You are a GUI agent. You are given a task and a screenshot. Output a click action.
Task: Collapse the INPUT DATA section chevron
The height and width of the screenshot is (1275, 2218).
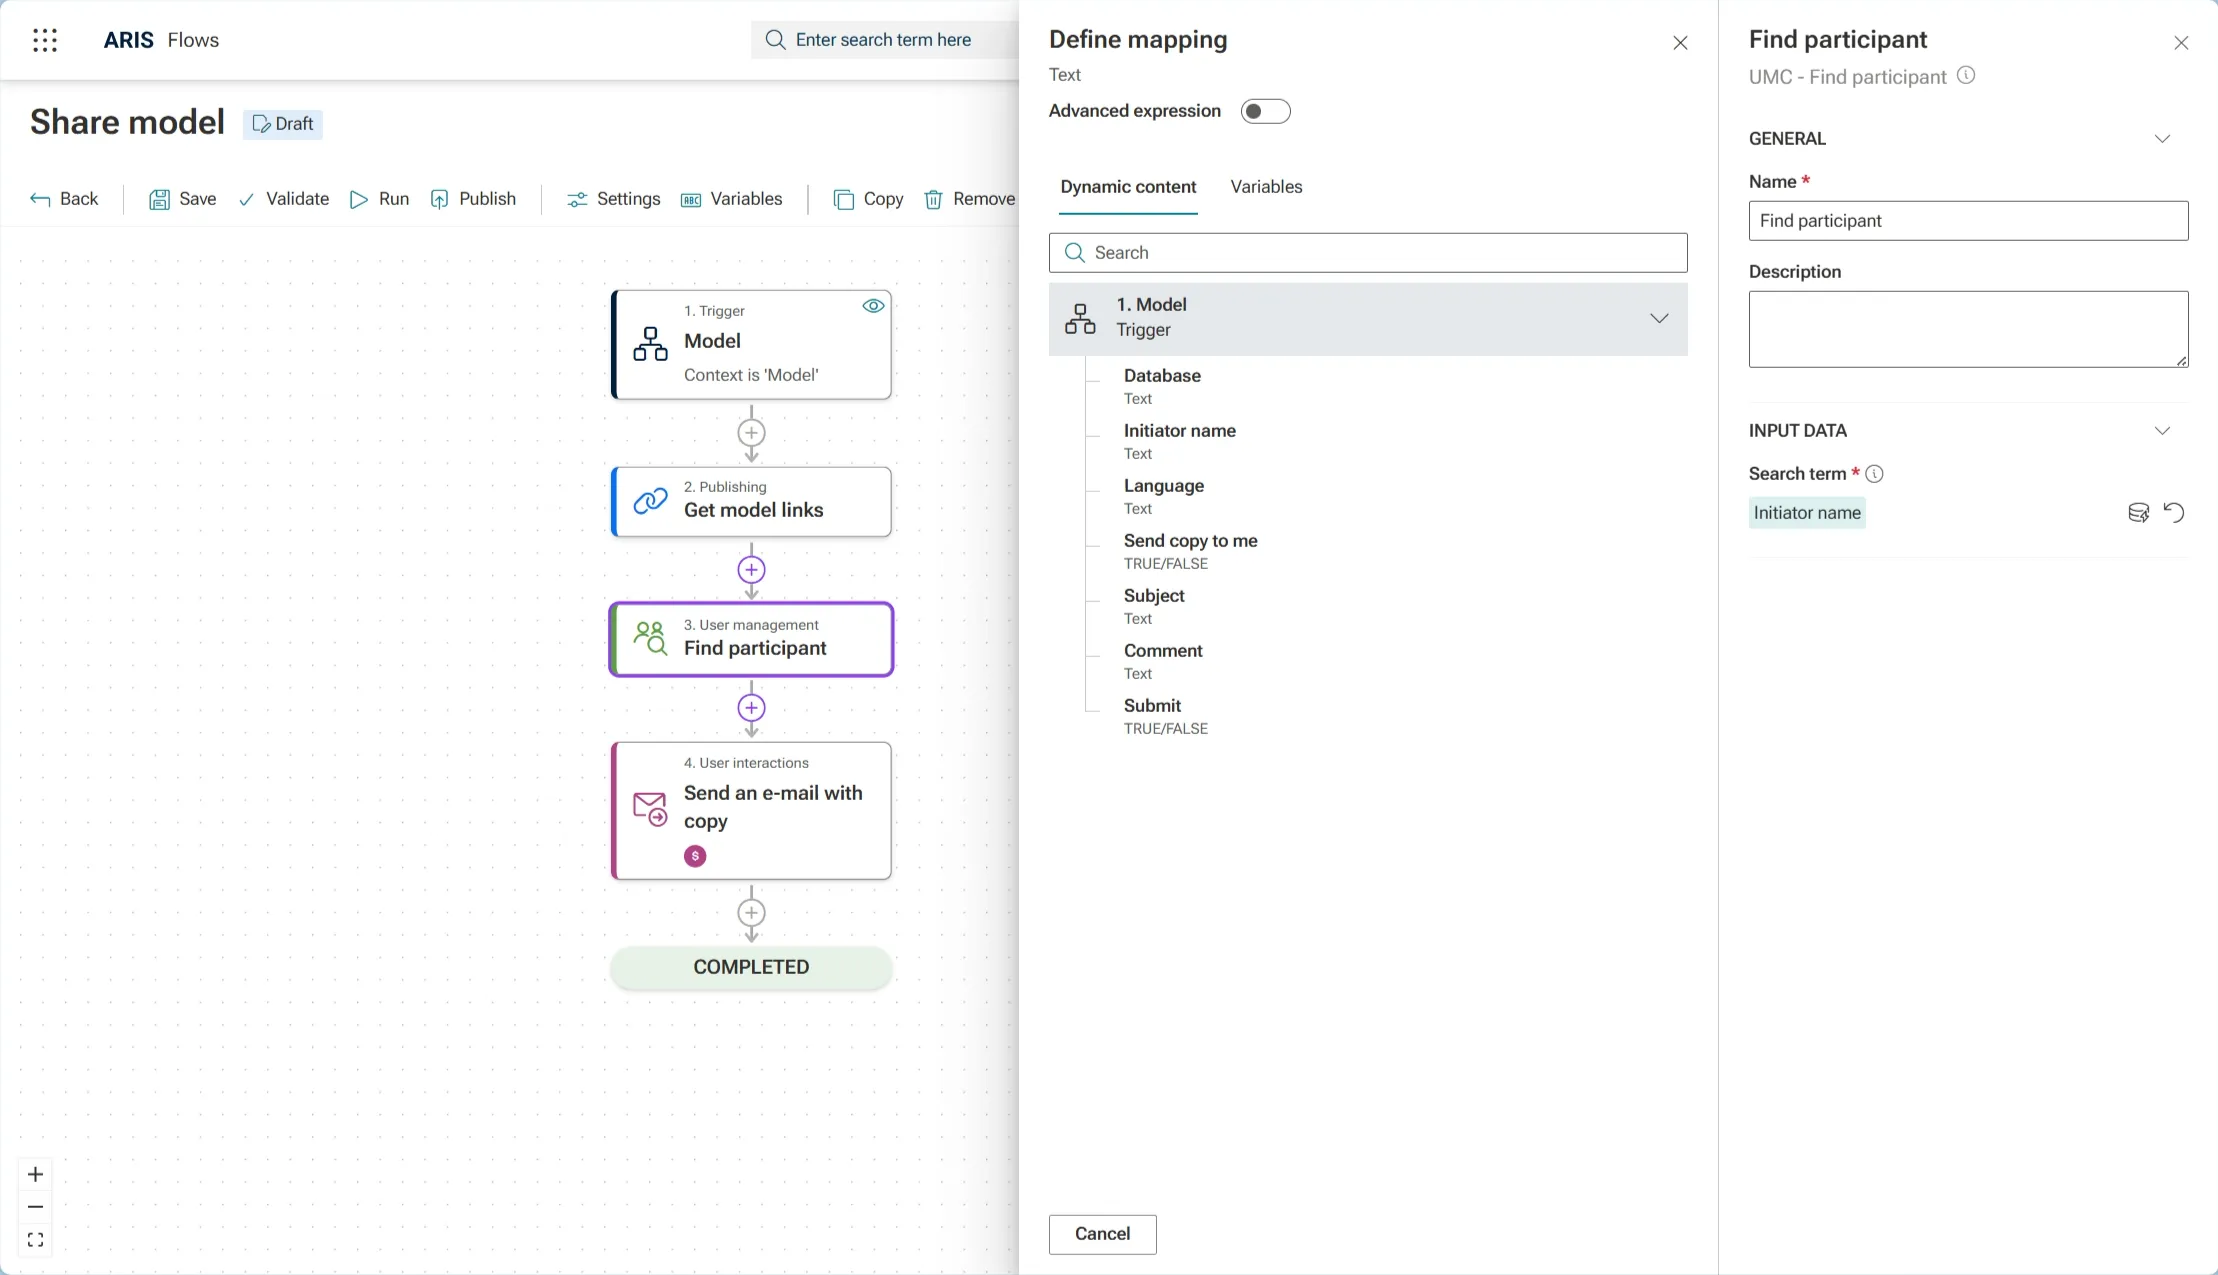point(2162,431)
